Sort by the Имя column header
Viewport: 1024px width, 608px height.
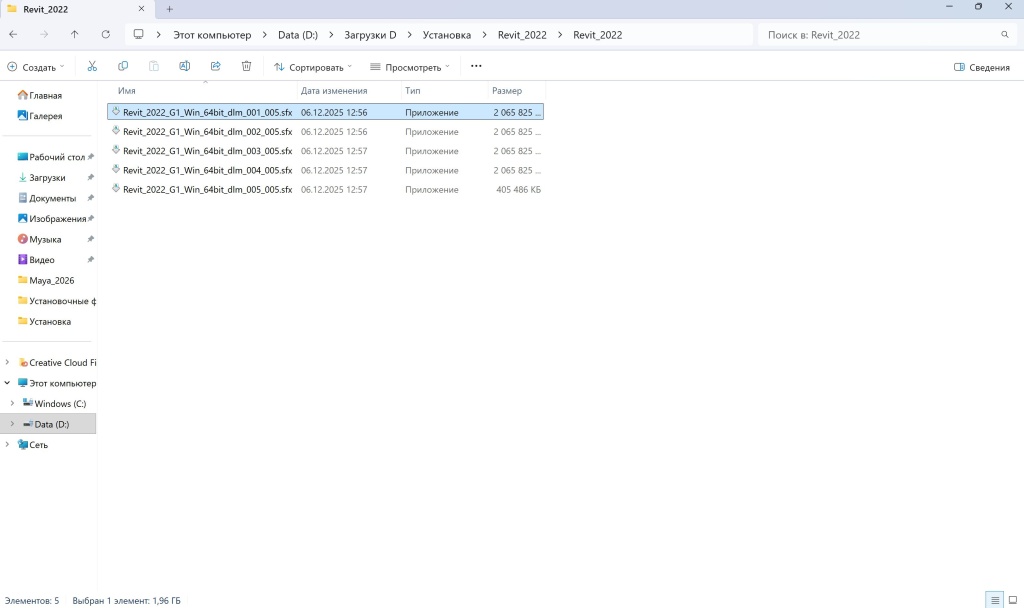pos(127,91)
